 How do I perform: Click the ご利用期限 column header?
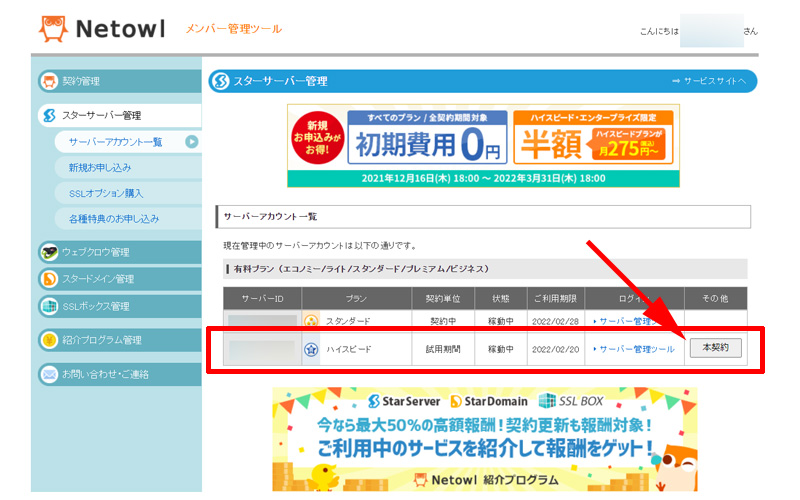point(556,298)
